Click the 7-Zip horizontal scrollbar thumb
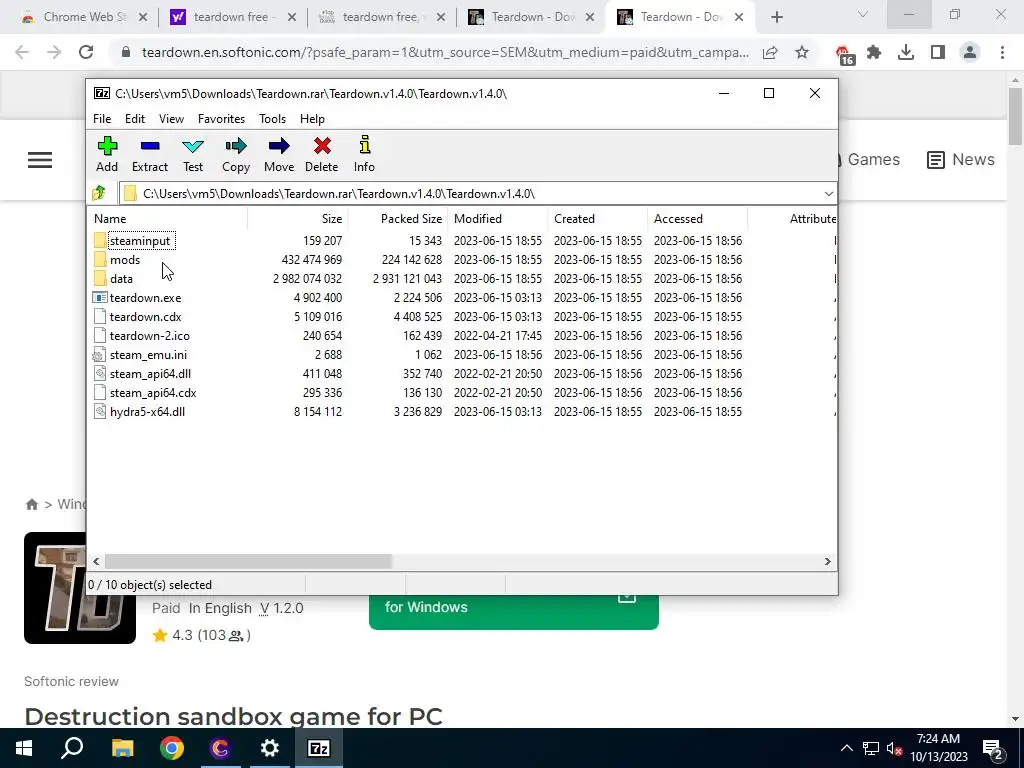Image resolution: width=1024 pixels, height=768 pixels. point(248,561)
